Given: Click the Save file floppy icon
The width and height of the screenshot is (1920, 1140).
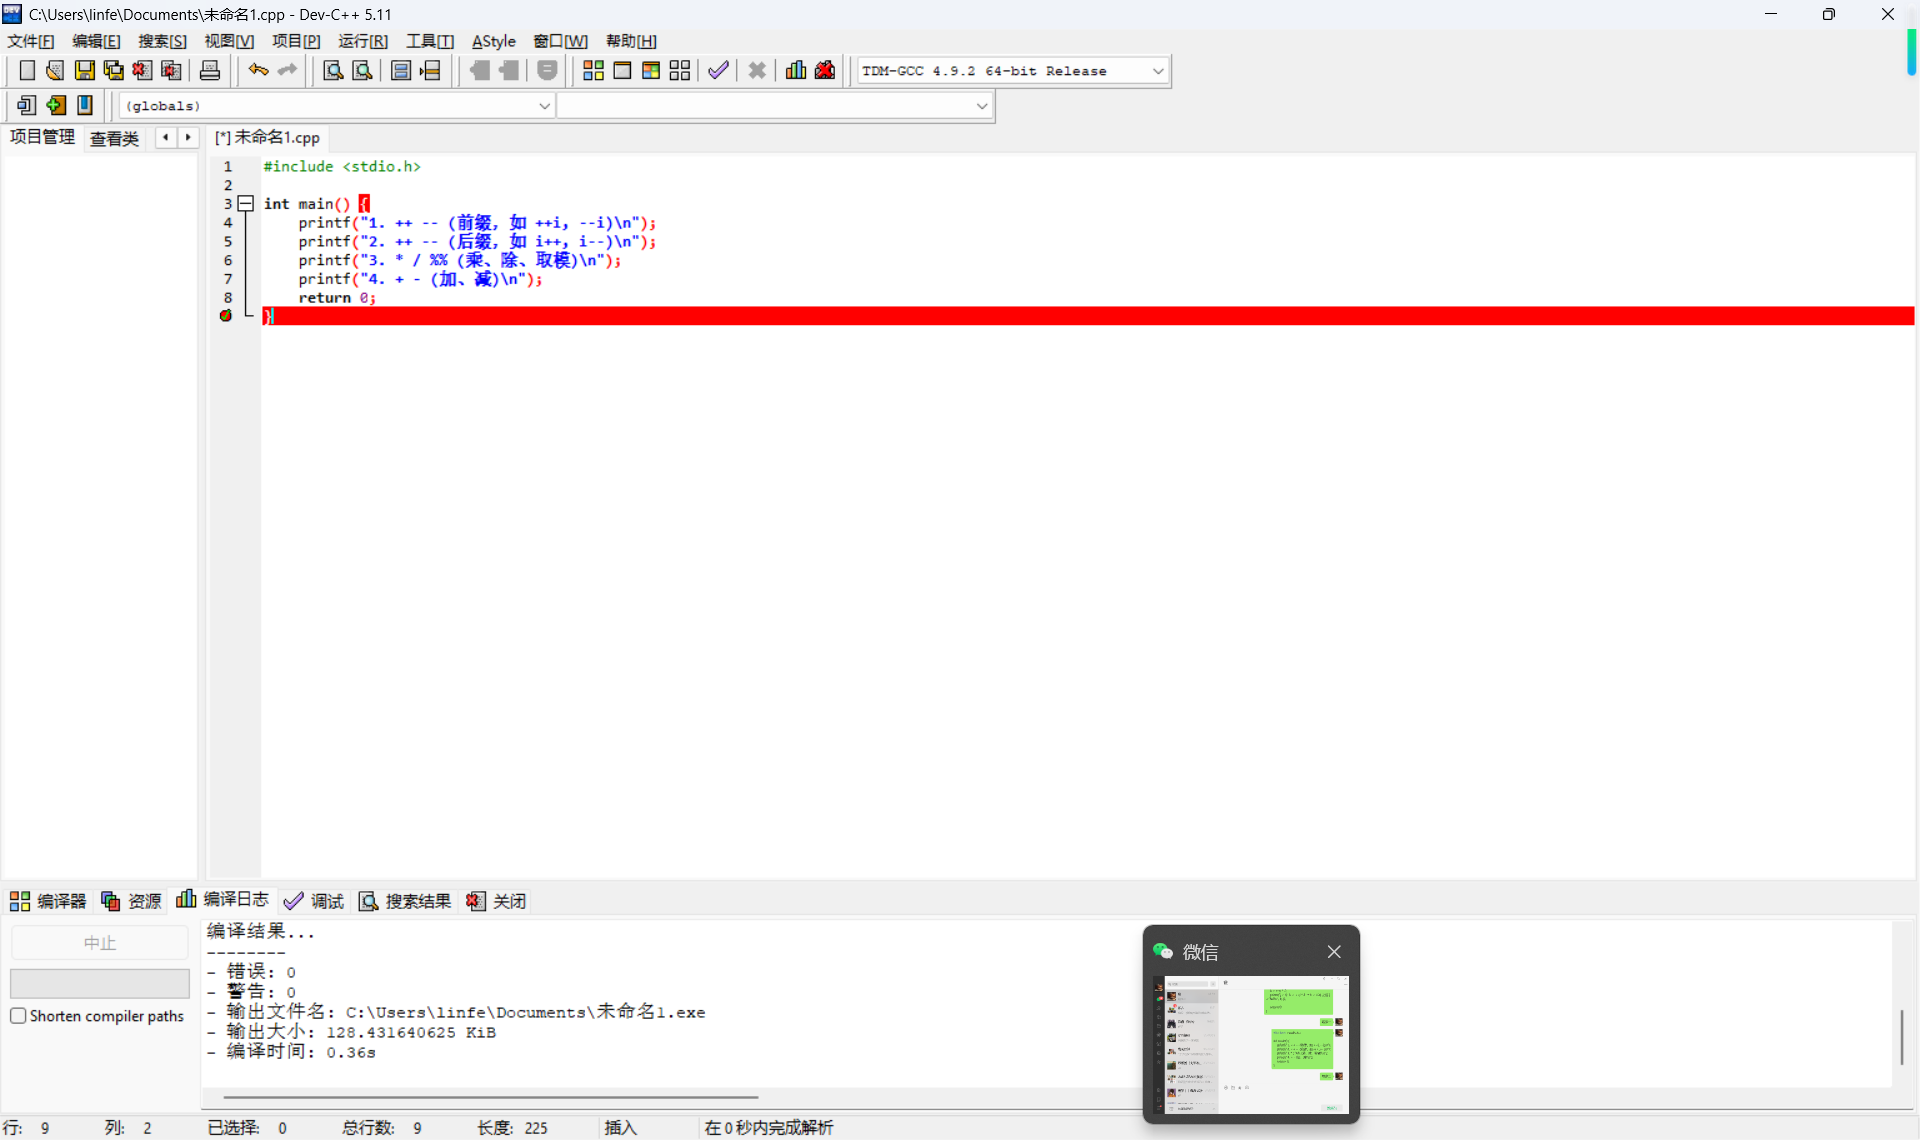Looking at the screenshot, I should coord(84,70).
